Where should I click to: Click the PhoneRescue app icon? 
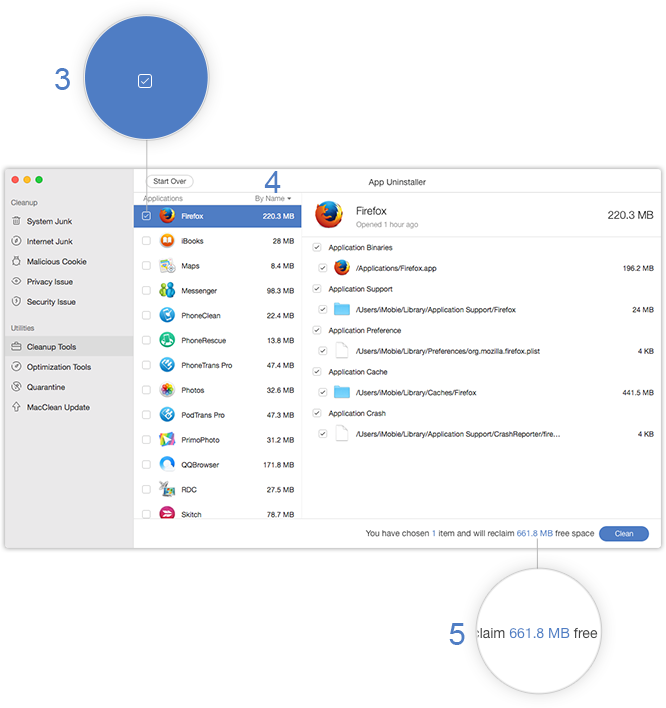coord(167,340)
